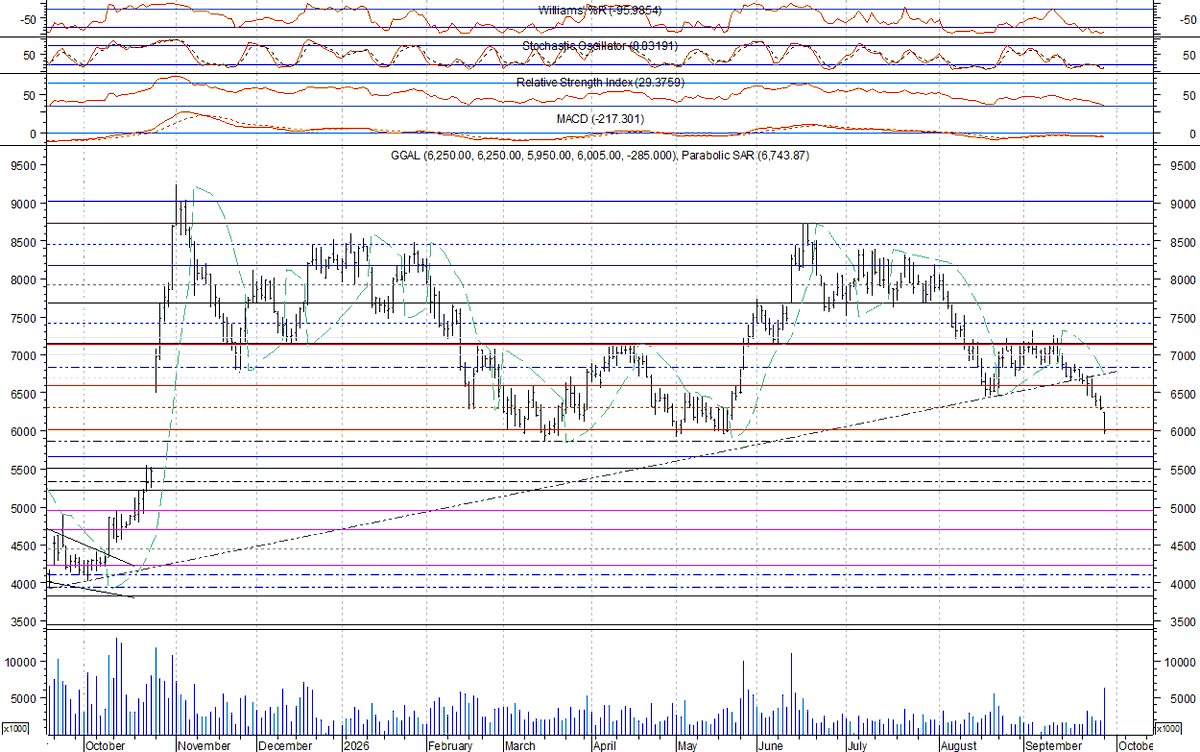Select the August label on the date axis
This screenshot has height=752, width=1200.
(958, 745)
